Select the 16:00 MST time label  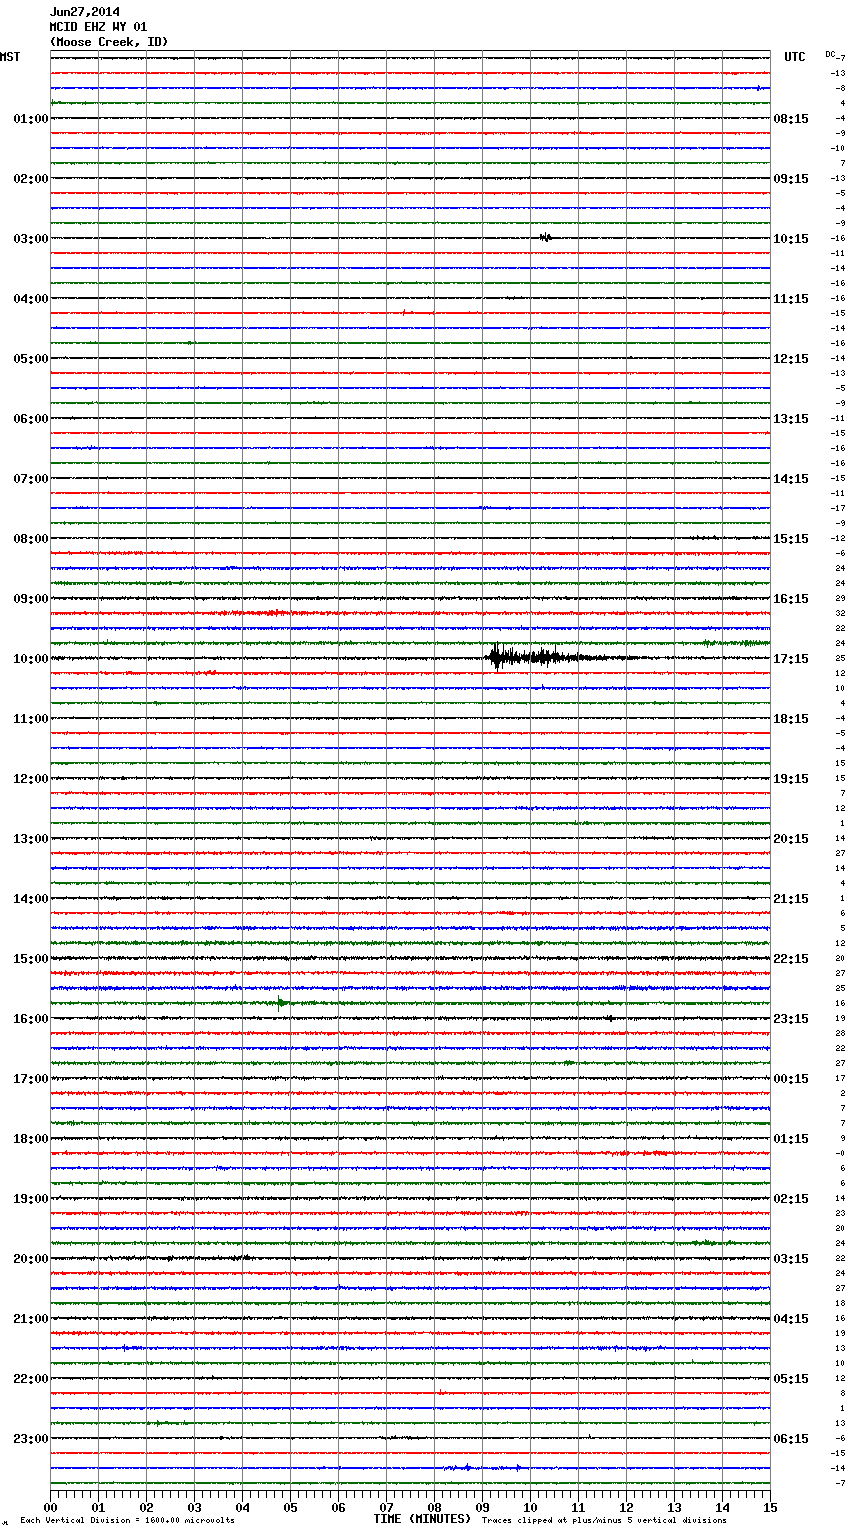(31, 1019)
